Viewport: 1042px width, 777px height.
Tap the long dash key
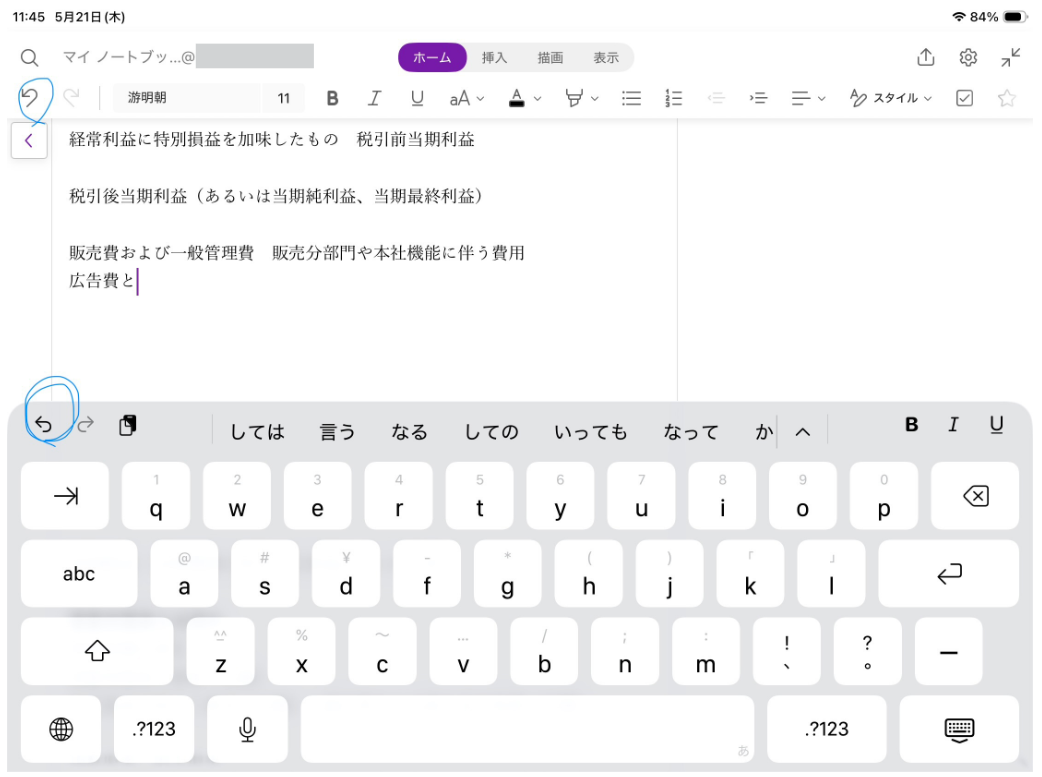(948, 651)
